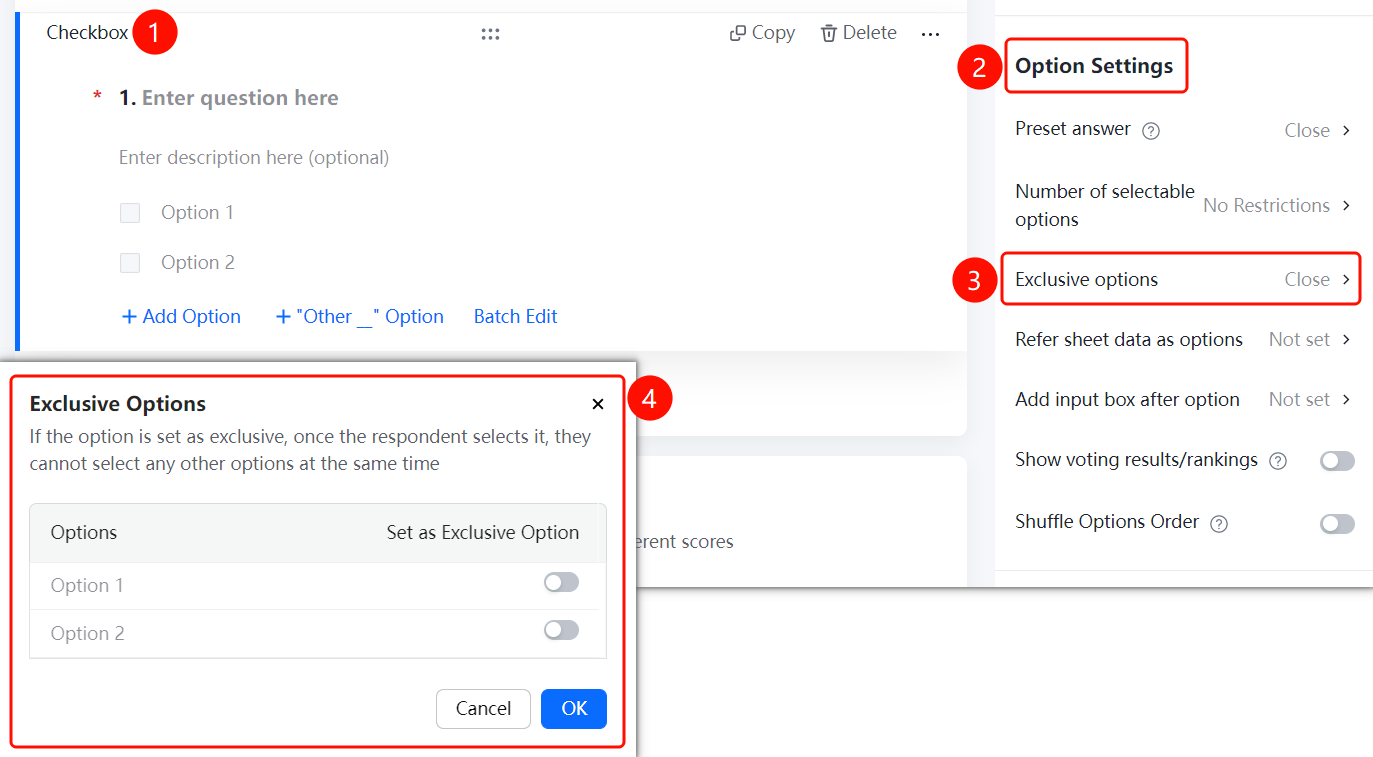Viewport: 1373px width, 757px height.
Task: Click the Copy question icon
Action: coord(738,33)
